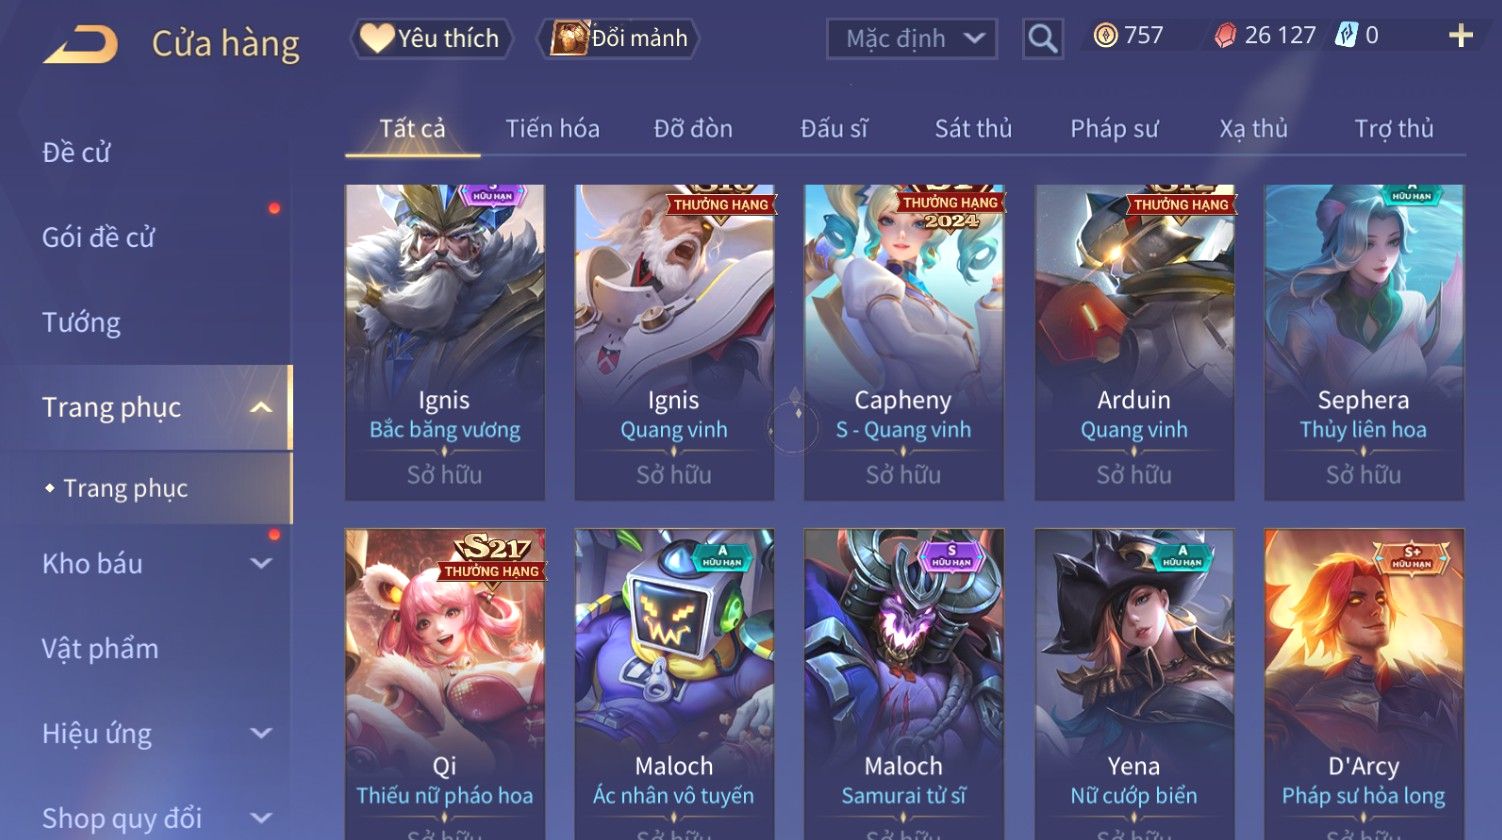Viewport: 1502px width, 840px height.
Task: Click the back arrow icon beside Cửa hàng
Action: [82, 45]
